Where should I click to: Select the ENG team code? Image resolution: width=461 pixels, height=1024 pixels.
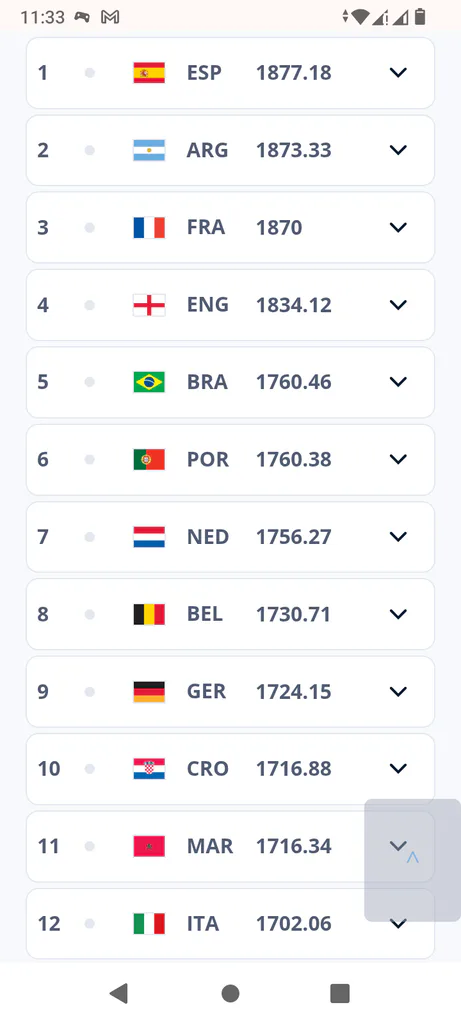[x=208, y=305]
